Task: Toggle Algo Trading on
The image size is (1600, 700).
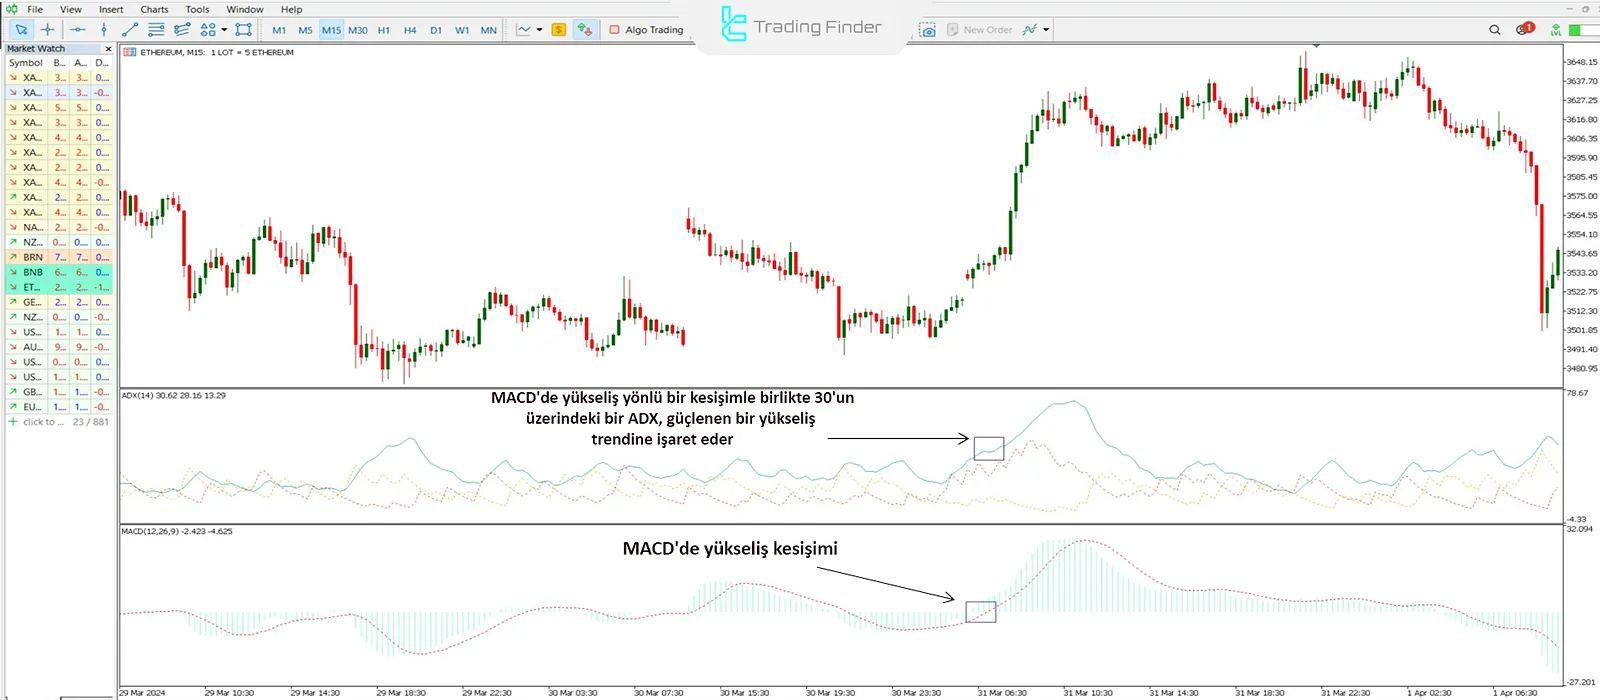Action: pos(646,30)
